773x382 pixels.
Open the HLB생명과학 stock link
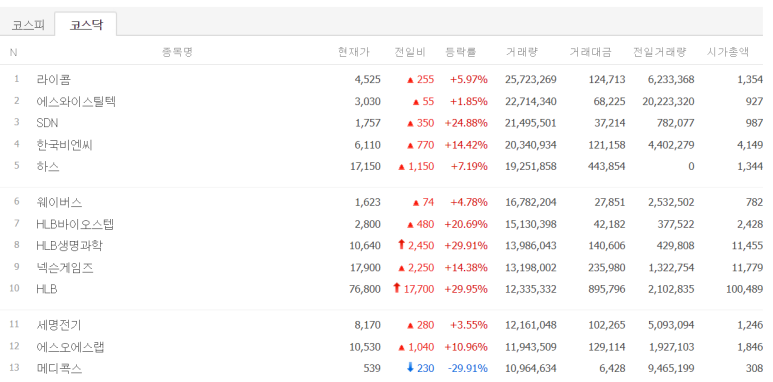coord(70,245)
